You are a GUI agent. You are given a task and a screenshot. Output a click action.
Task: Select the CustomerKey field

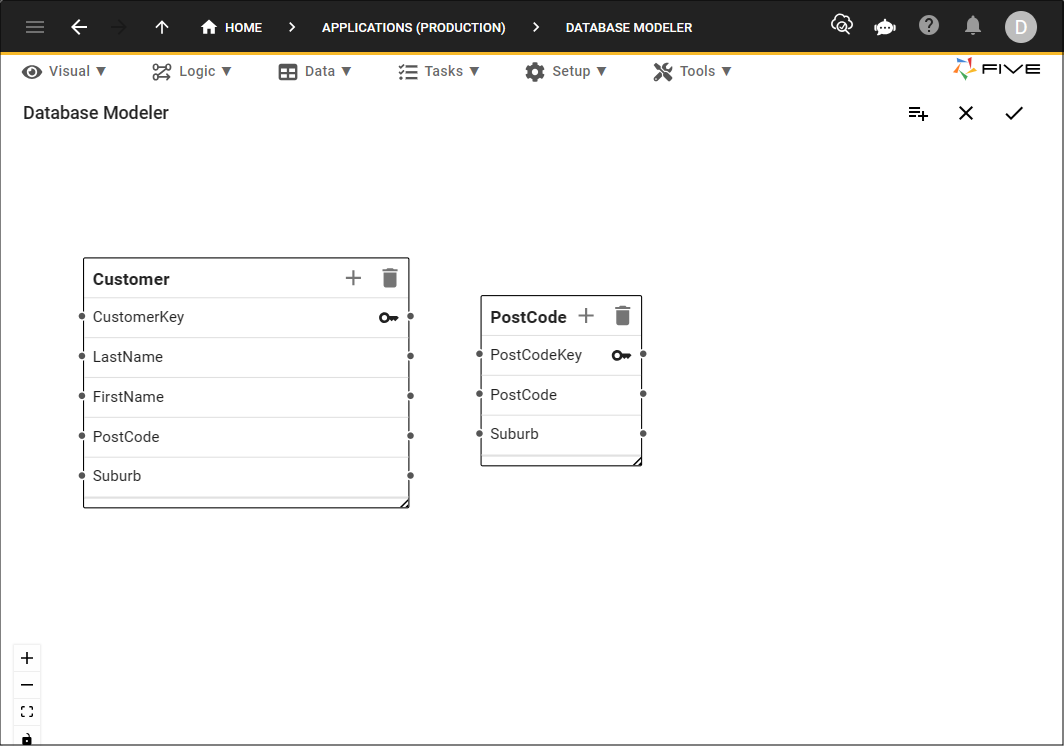(246, 317)
